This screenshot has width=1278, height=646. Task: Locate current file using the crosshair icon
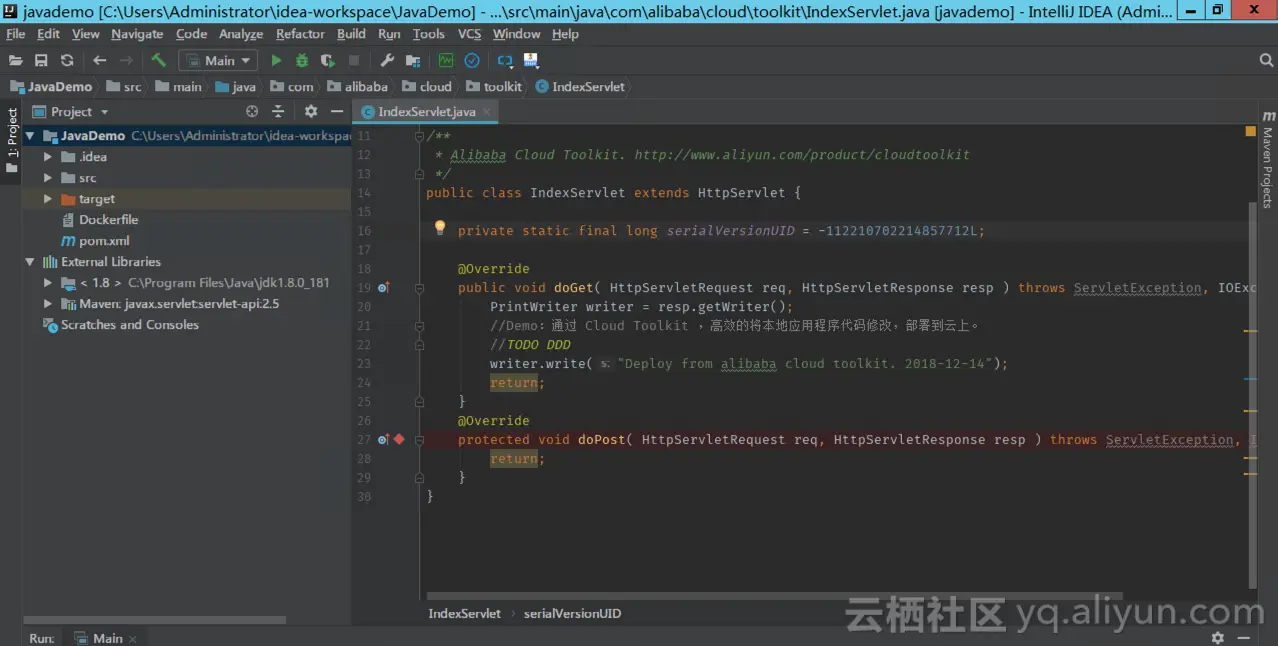[x=252, y=111]
